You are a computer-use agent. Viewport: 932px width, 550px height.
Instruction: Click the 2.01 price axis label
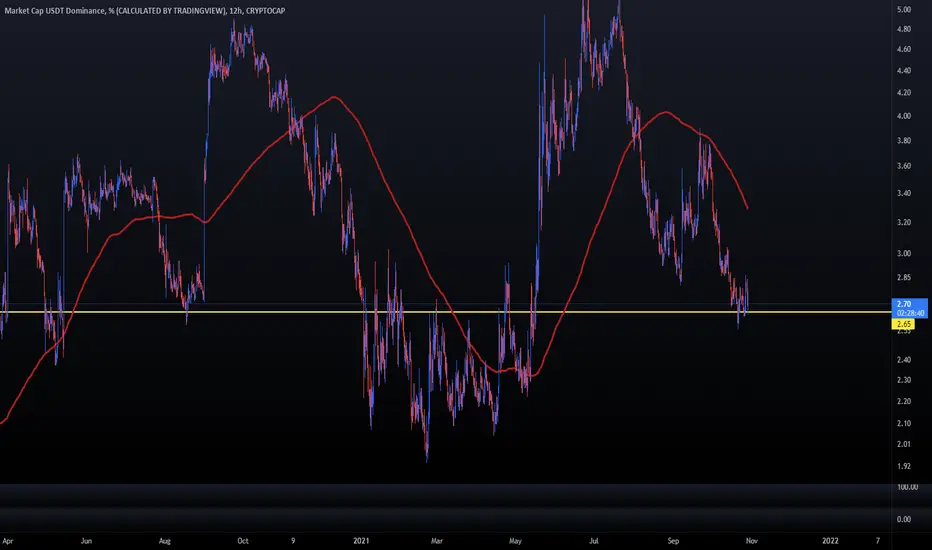903,444
